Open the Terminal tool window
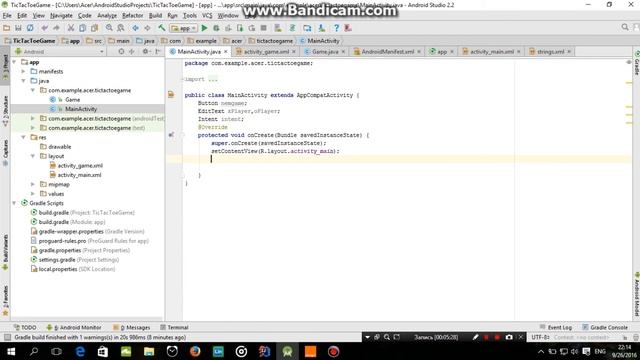The height and width of the screenshot is (360, 640). tap(174, 327)
